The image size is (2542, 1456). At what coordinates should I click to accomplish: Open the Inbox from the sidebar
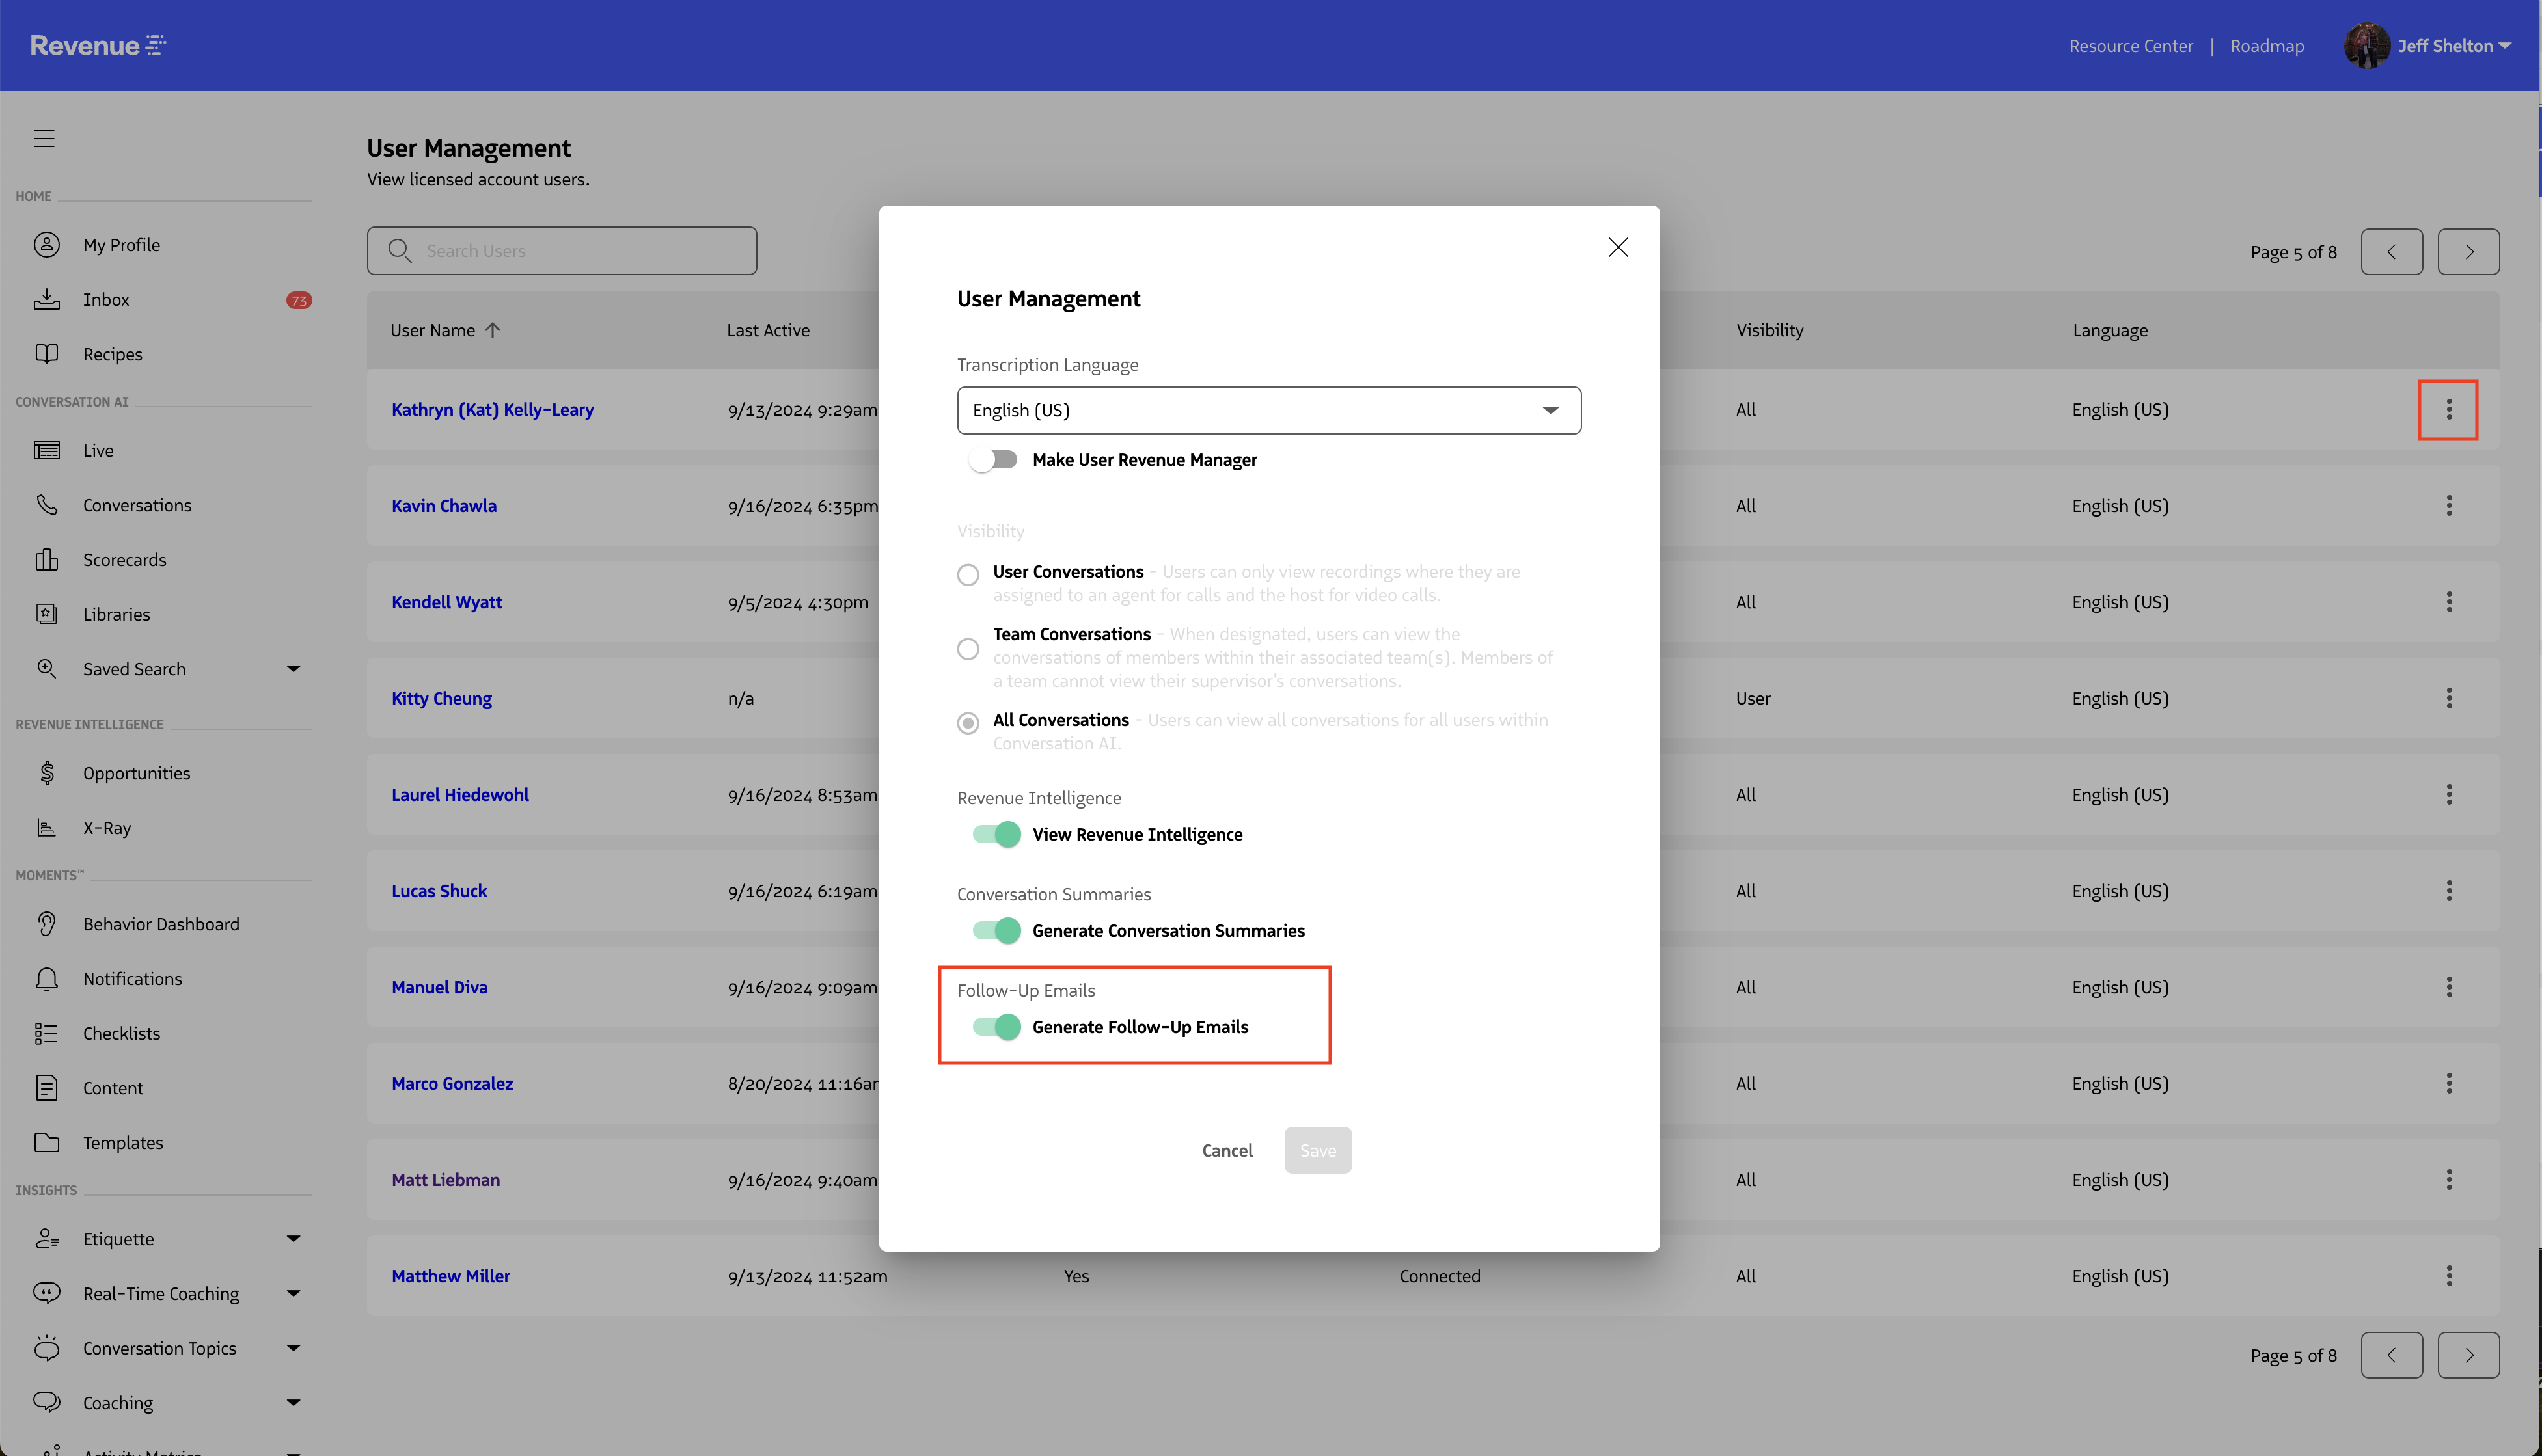106,299
